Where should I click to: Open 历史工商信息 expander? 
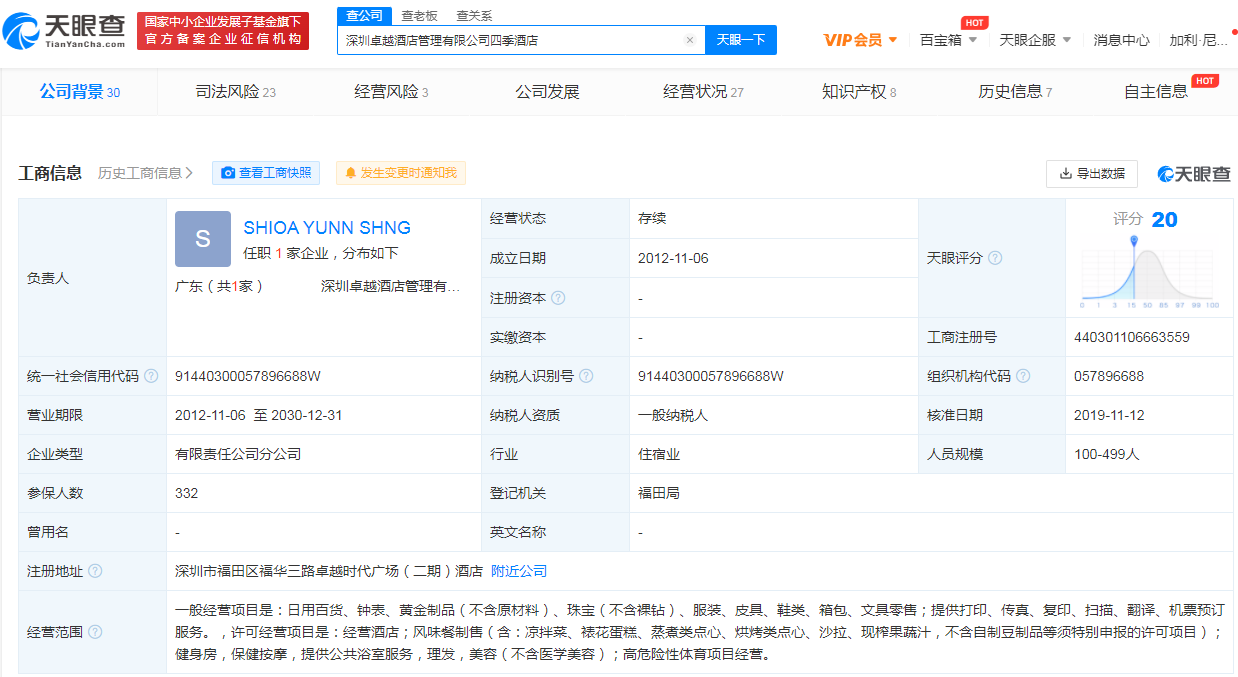[146, 173]
